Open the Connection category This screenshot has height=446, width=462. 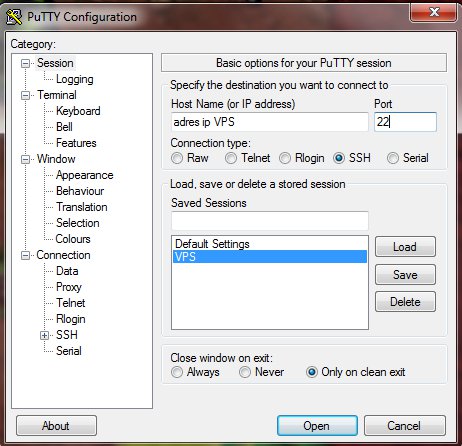(x=63, y=255)
